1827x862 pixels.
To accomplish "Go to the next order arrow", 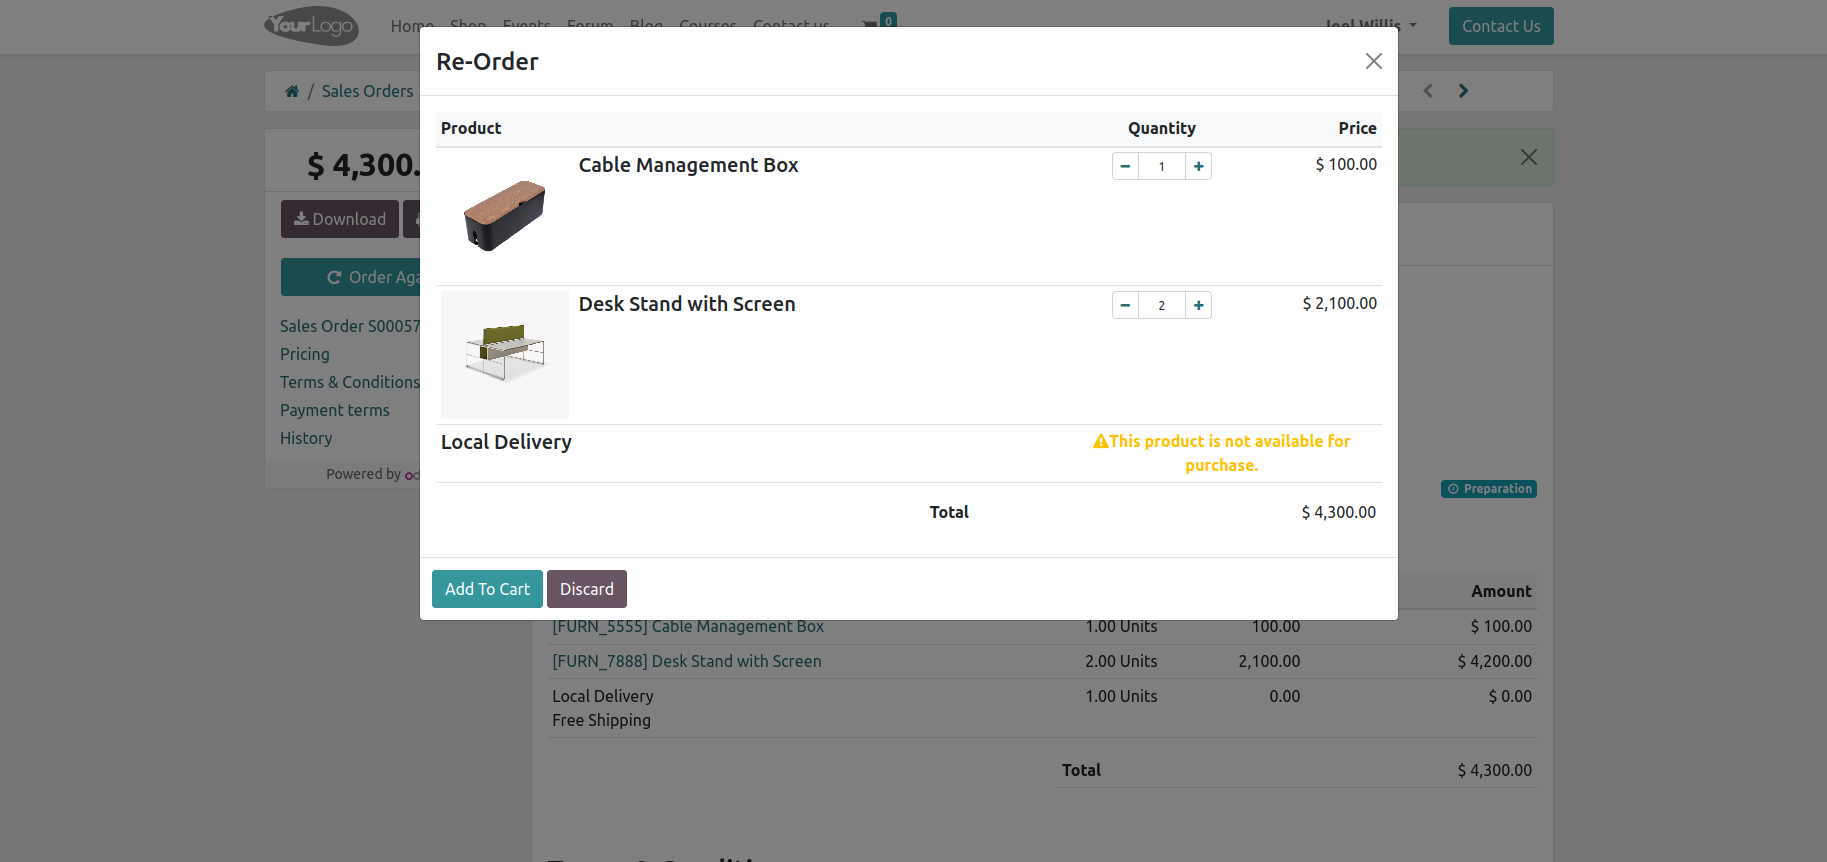I will (x=1463, y=91).
